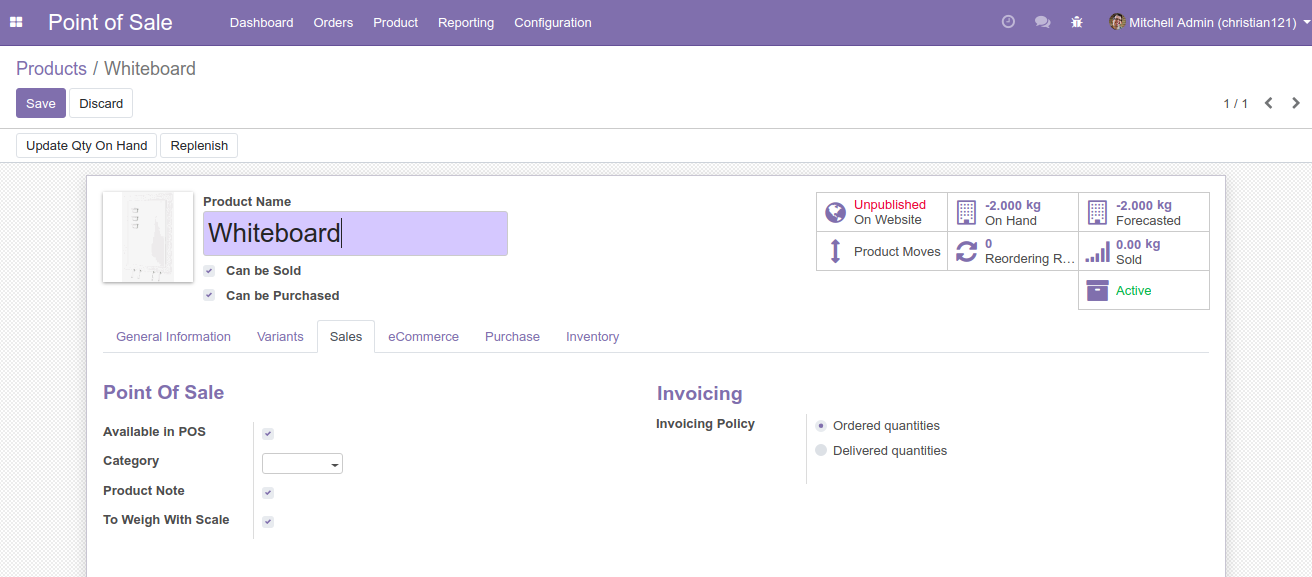Screen dimensions: 1312x577
Task: Go to previous record arrow
Action: [x=1268, y=103]
